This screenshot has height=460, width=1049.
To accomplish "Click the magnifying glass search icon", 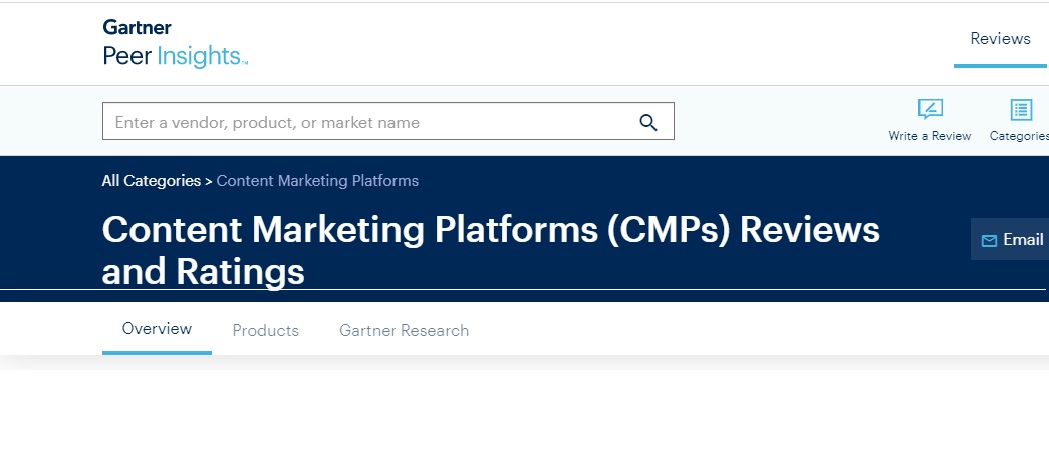I will 648,122.
